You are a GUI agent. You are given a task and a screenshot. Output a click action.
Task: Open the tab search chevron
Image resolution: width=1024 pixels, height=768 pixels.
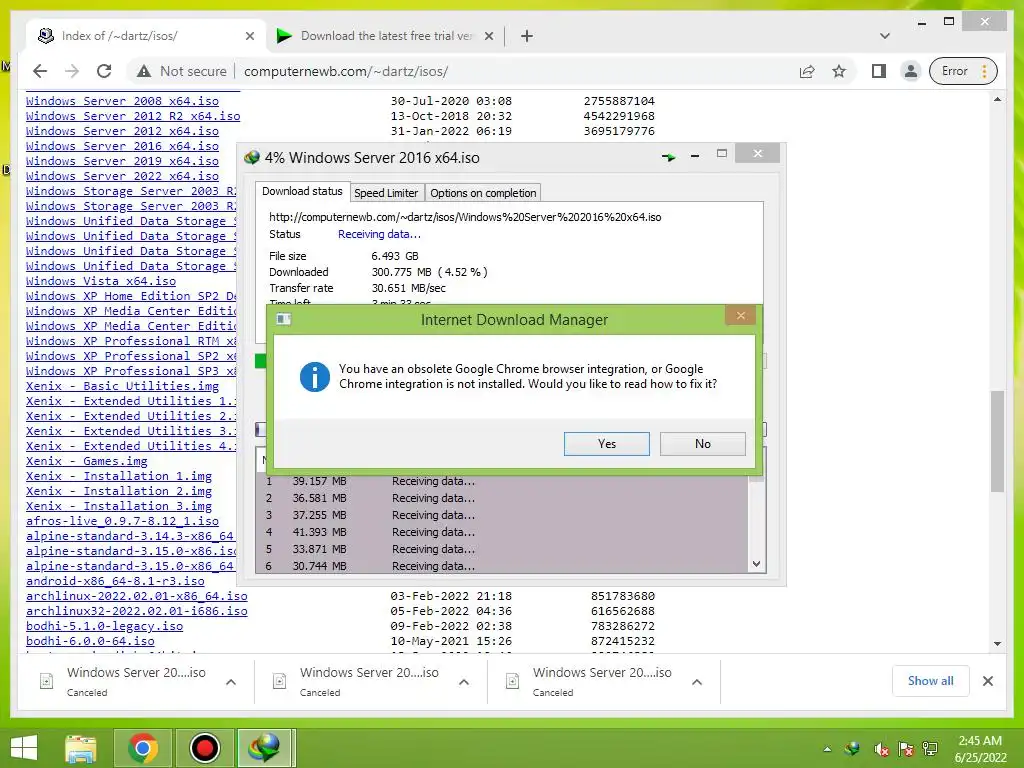[885, 36]
